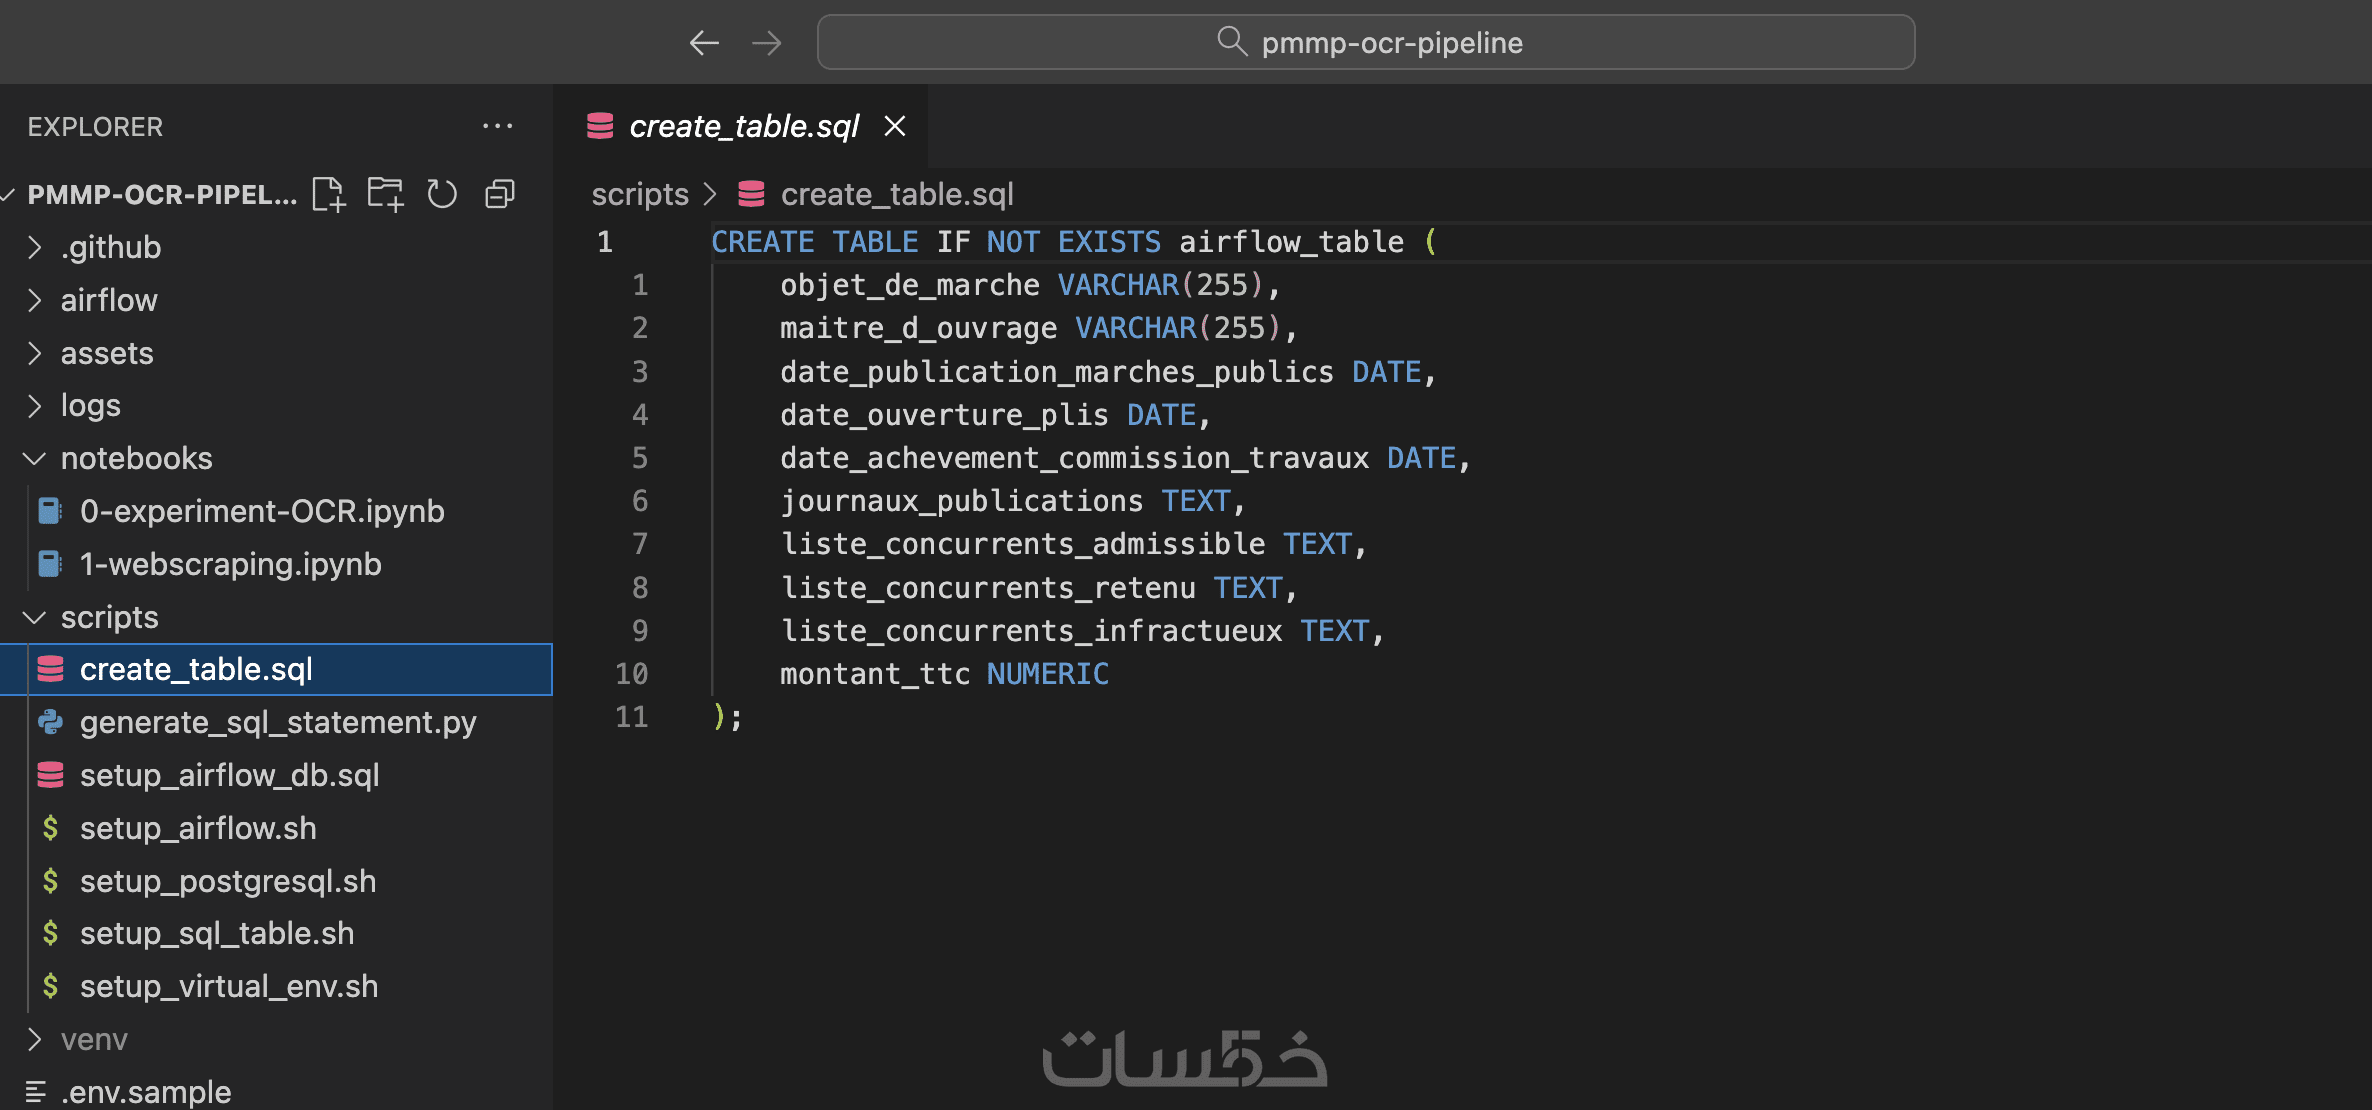Select the create_table.sql editor tab
The width and height of the screenshot is (2372, 1110).
(743, 126)
